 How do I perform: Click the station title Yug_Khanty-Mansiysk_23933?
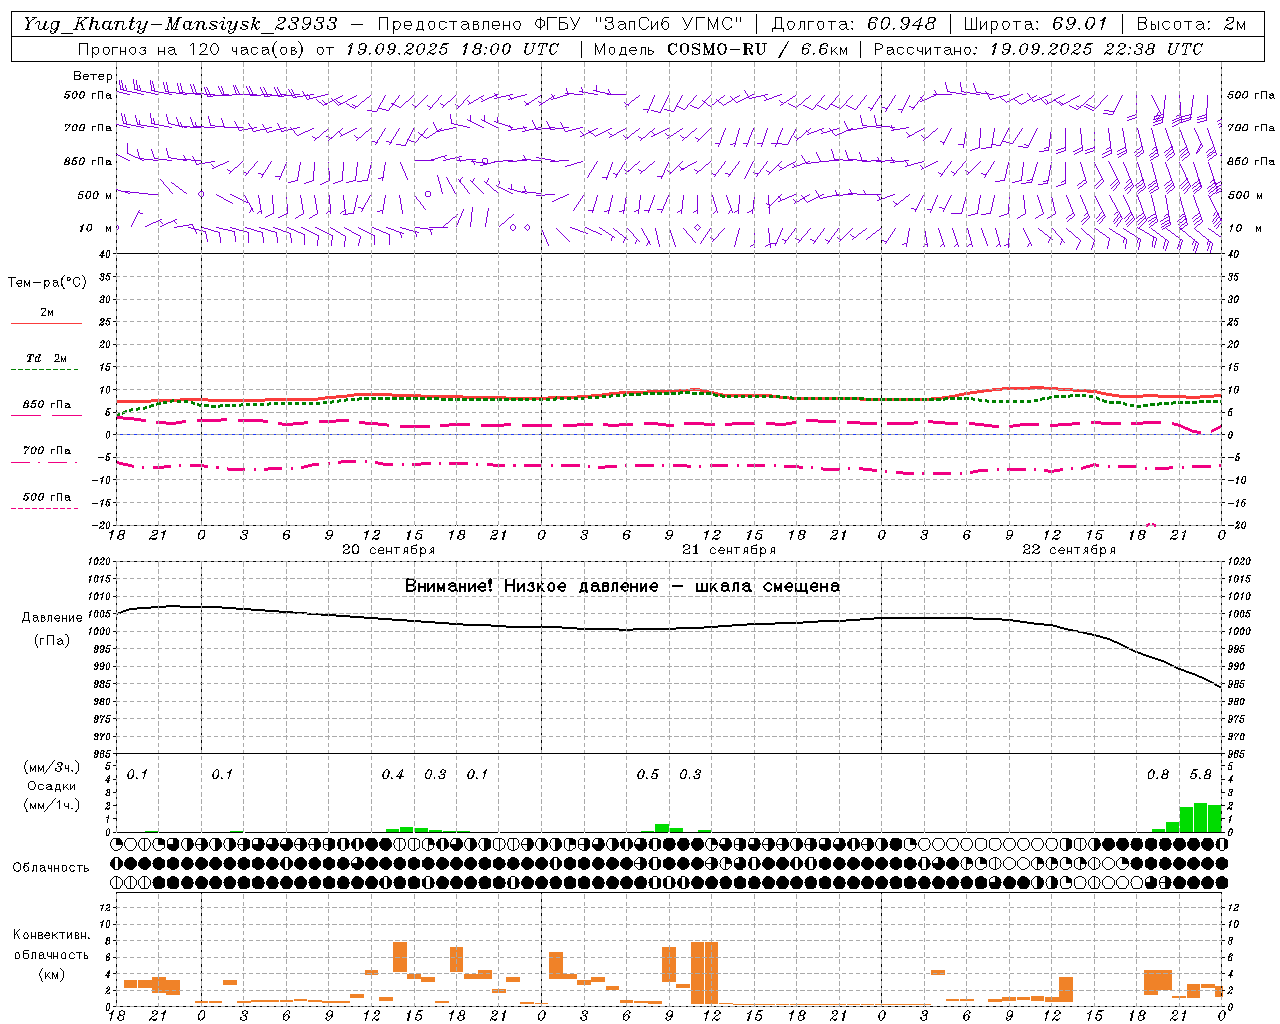coord(181,24)
